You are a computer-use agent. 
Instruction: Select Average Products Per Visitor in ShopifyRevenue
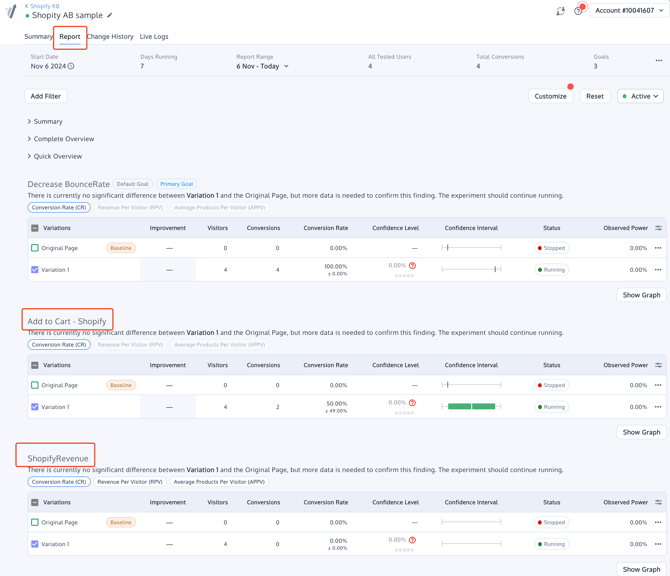(219, 482)
